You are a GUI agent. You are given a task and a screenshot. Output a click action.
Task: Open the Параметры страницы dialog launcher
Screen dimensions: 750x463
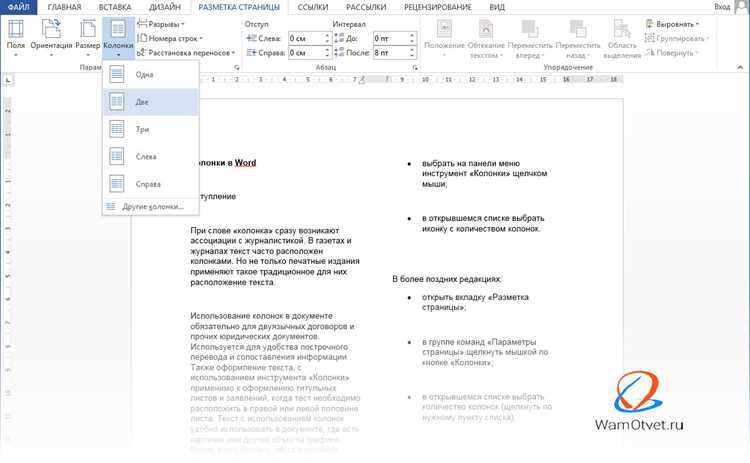[237, 68]
